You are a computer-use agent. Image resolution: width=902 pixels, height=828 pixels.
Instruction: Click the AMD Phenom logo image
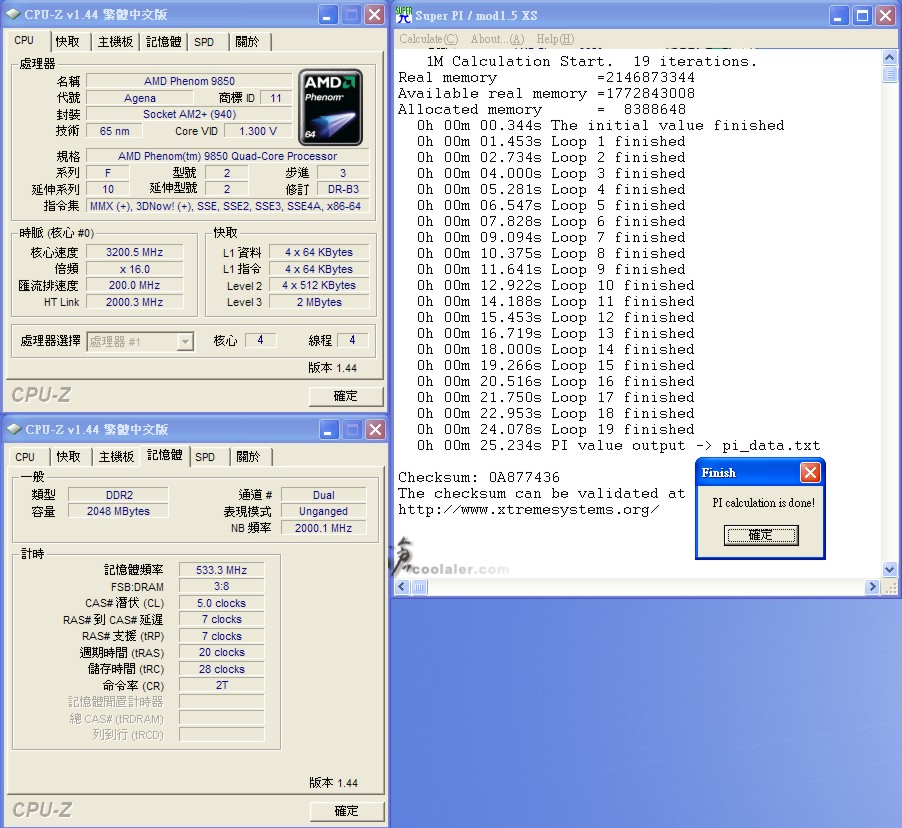coord(330,108)
